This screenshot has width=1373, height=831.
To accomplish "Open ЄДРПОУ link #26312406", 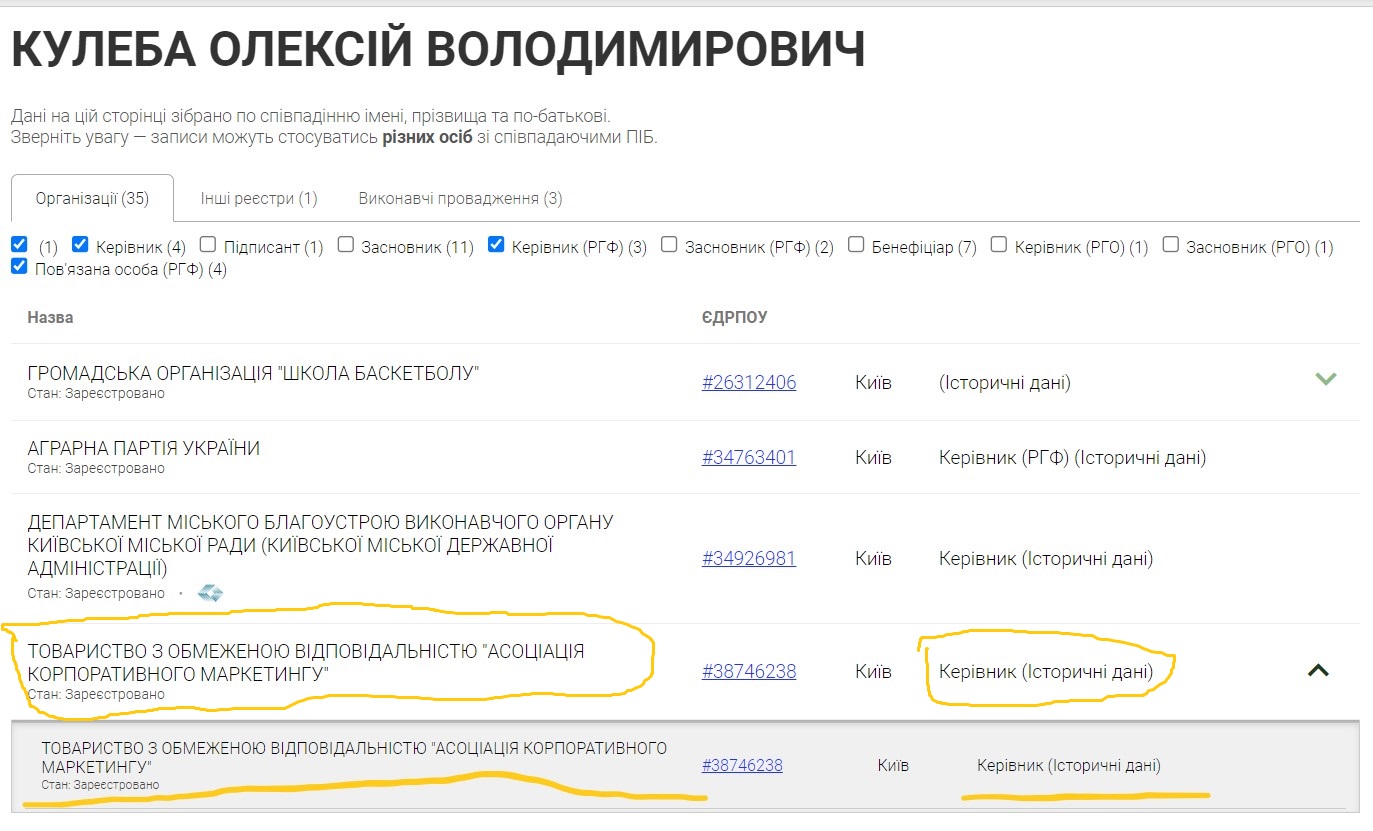I will (748, 383).
